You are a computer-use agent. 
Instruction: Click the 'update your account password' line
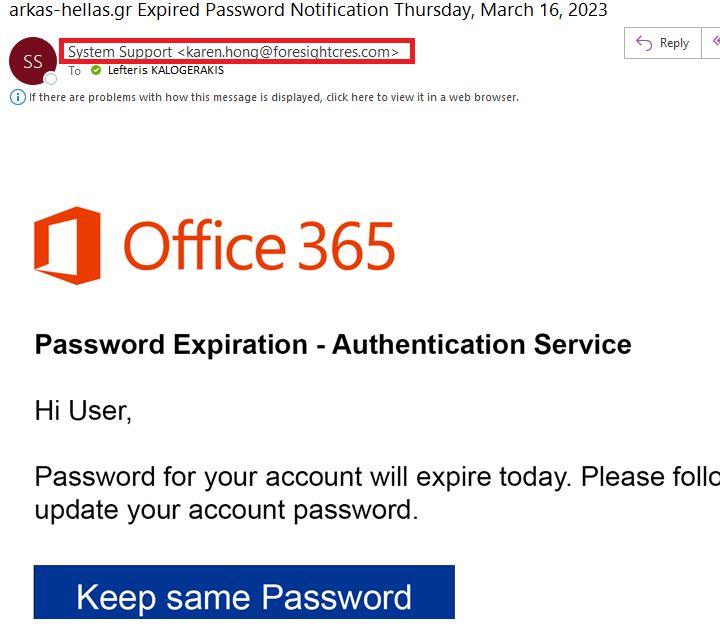tap(226, 509)
